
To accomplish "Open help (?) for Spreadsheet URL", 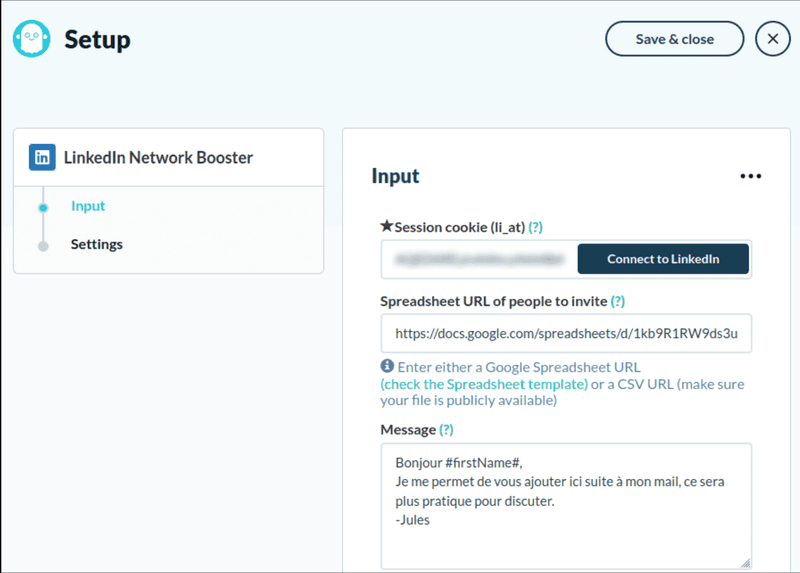I will 617,302.
